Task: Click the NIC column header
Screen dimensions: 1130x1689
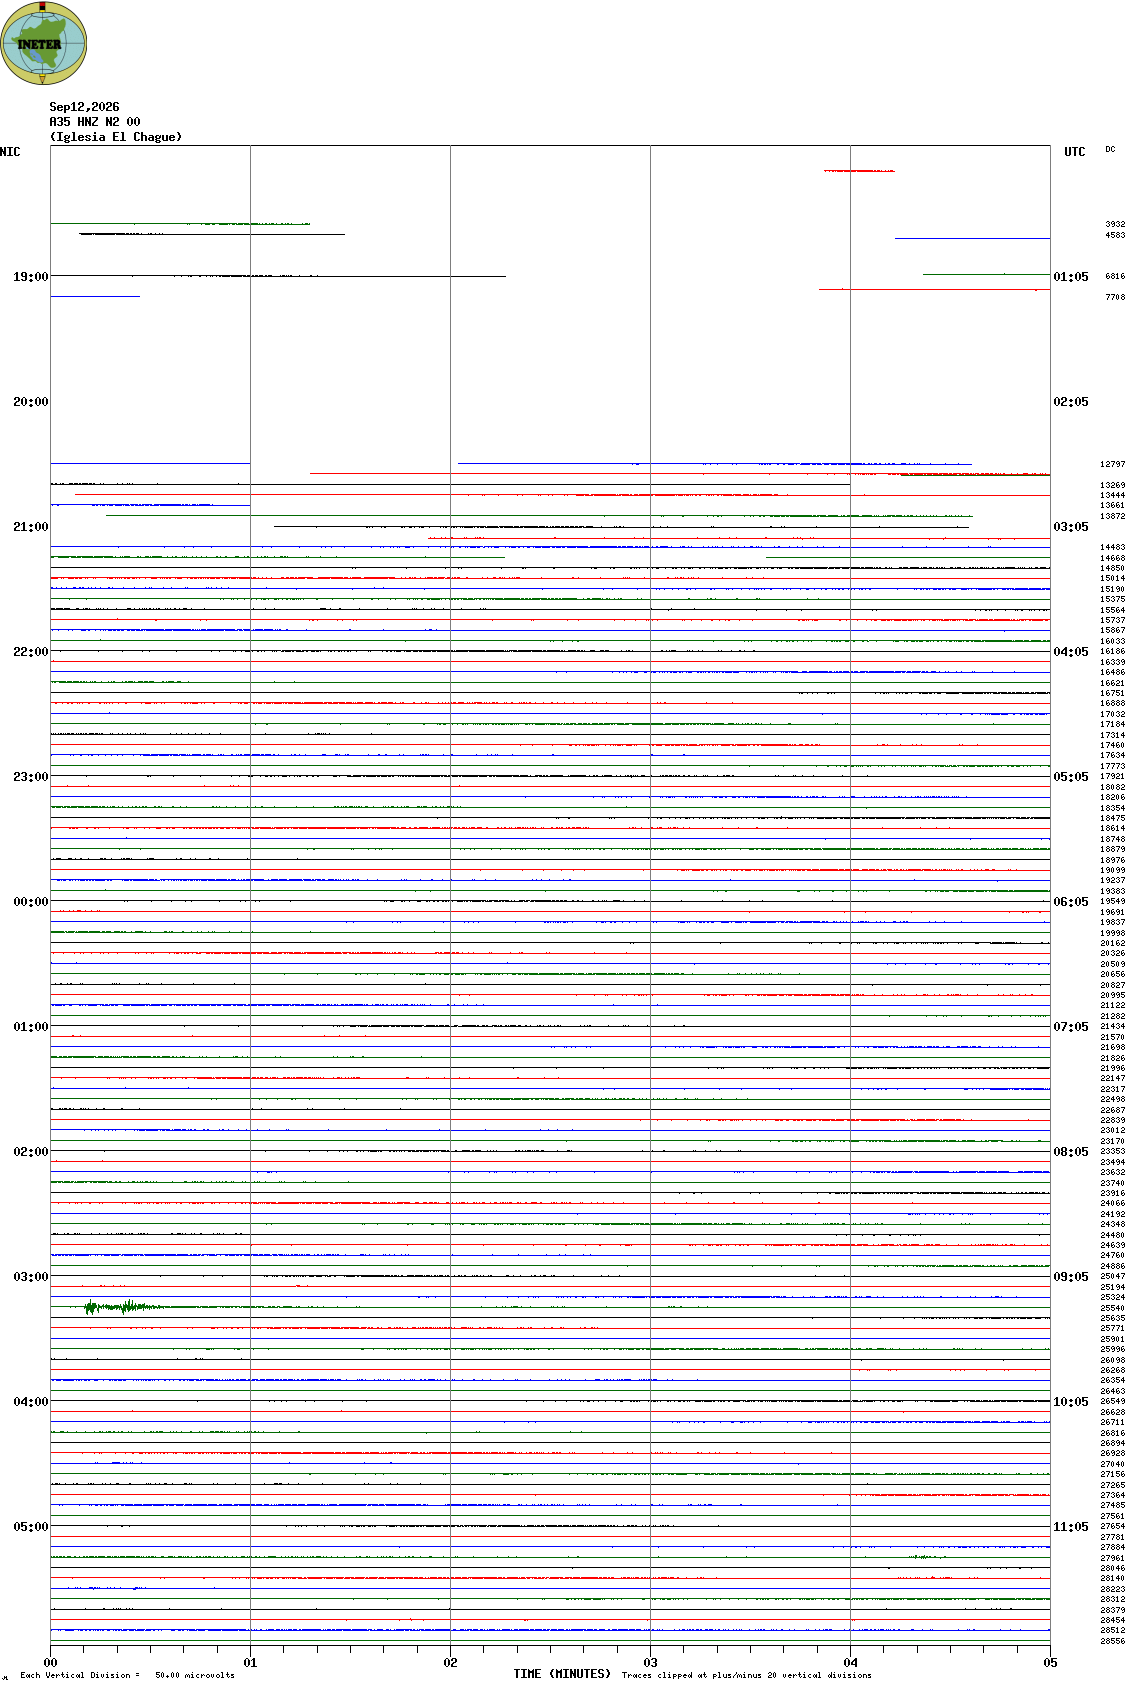Action: [10, 152]
